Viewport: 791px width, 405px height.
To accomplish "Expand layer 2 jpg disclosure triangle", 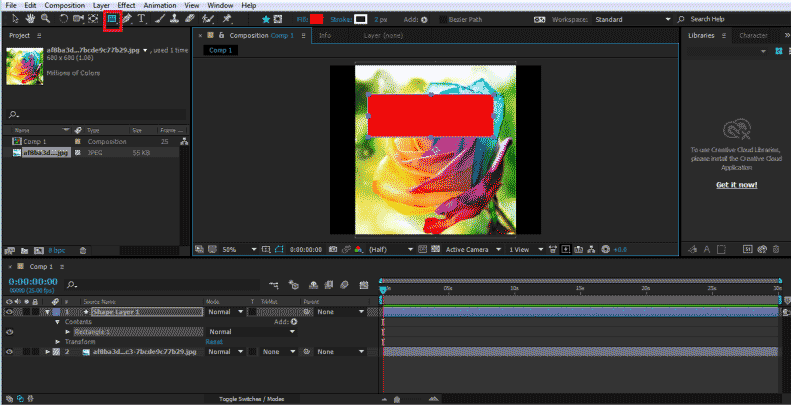I will click(47, 352).
